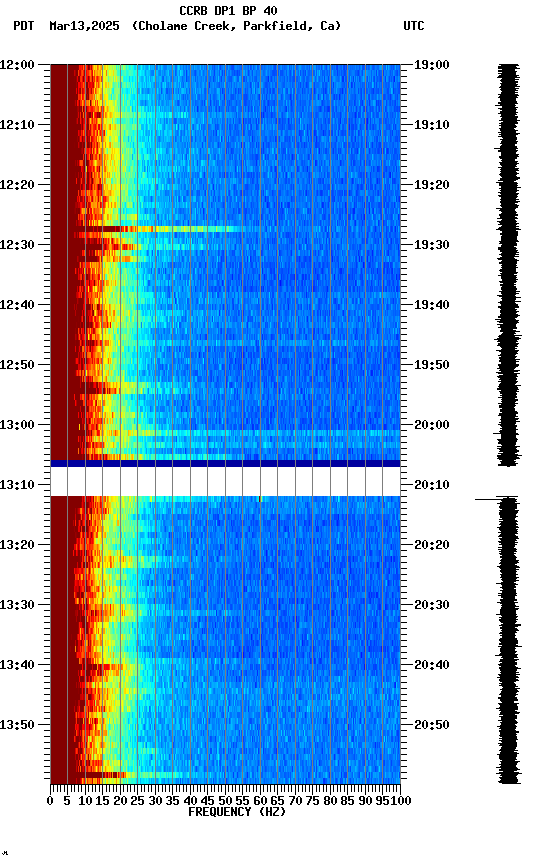Click the FREQUENCY (HZ) axis label

point(237,812)
